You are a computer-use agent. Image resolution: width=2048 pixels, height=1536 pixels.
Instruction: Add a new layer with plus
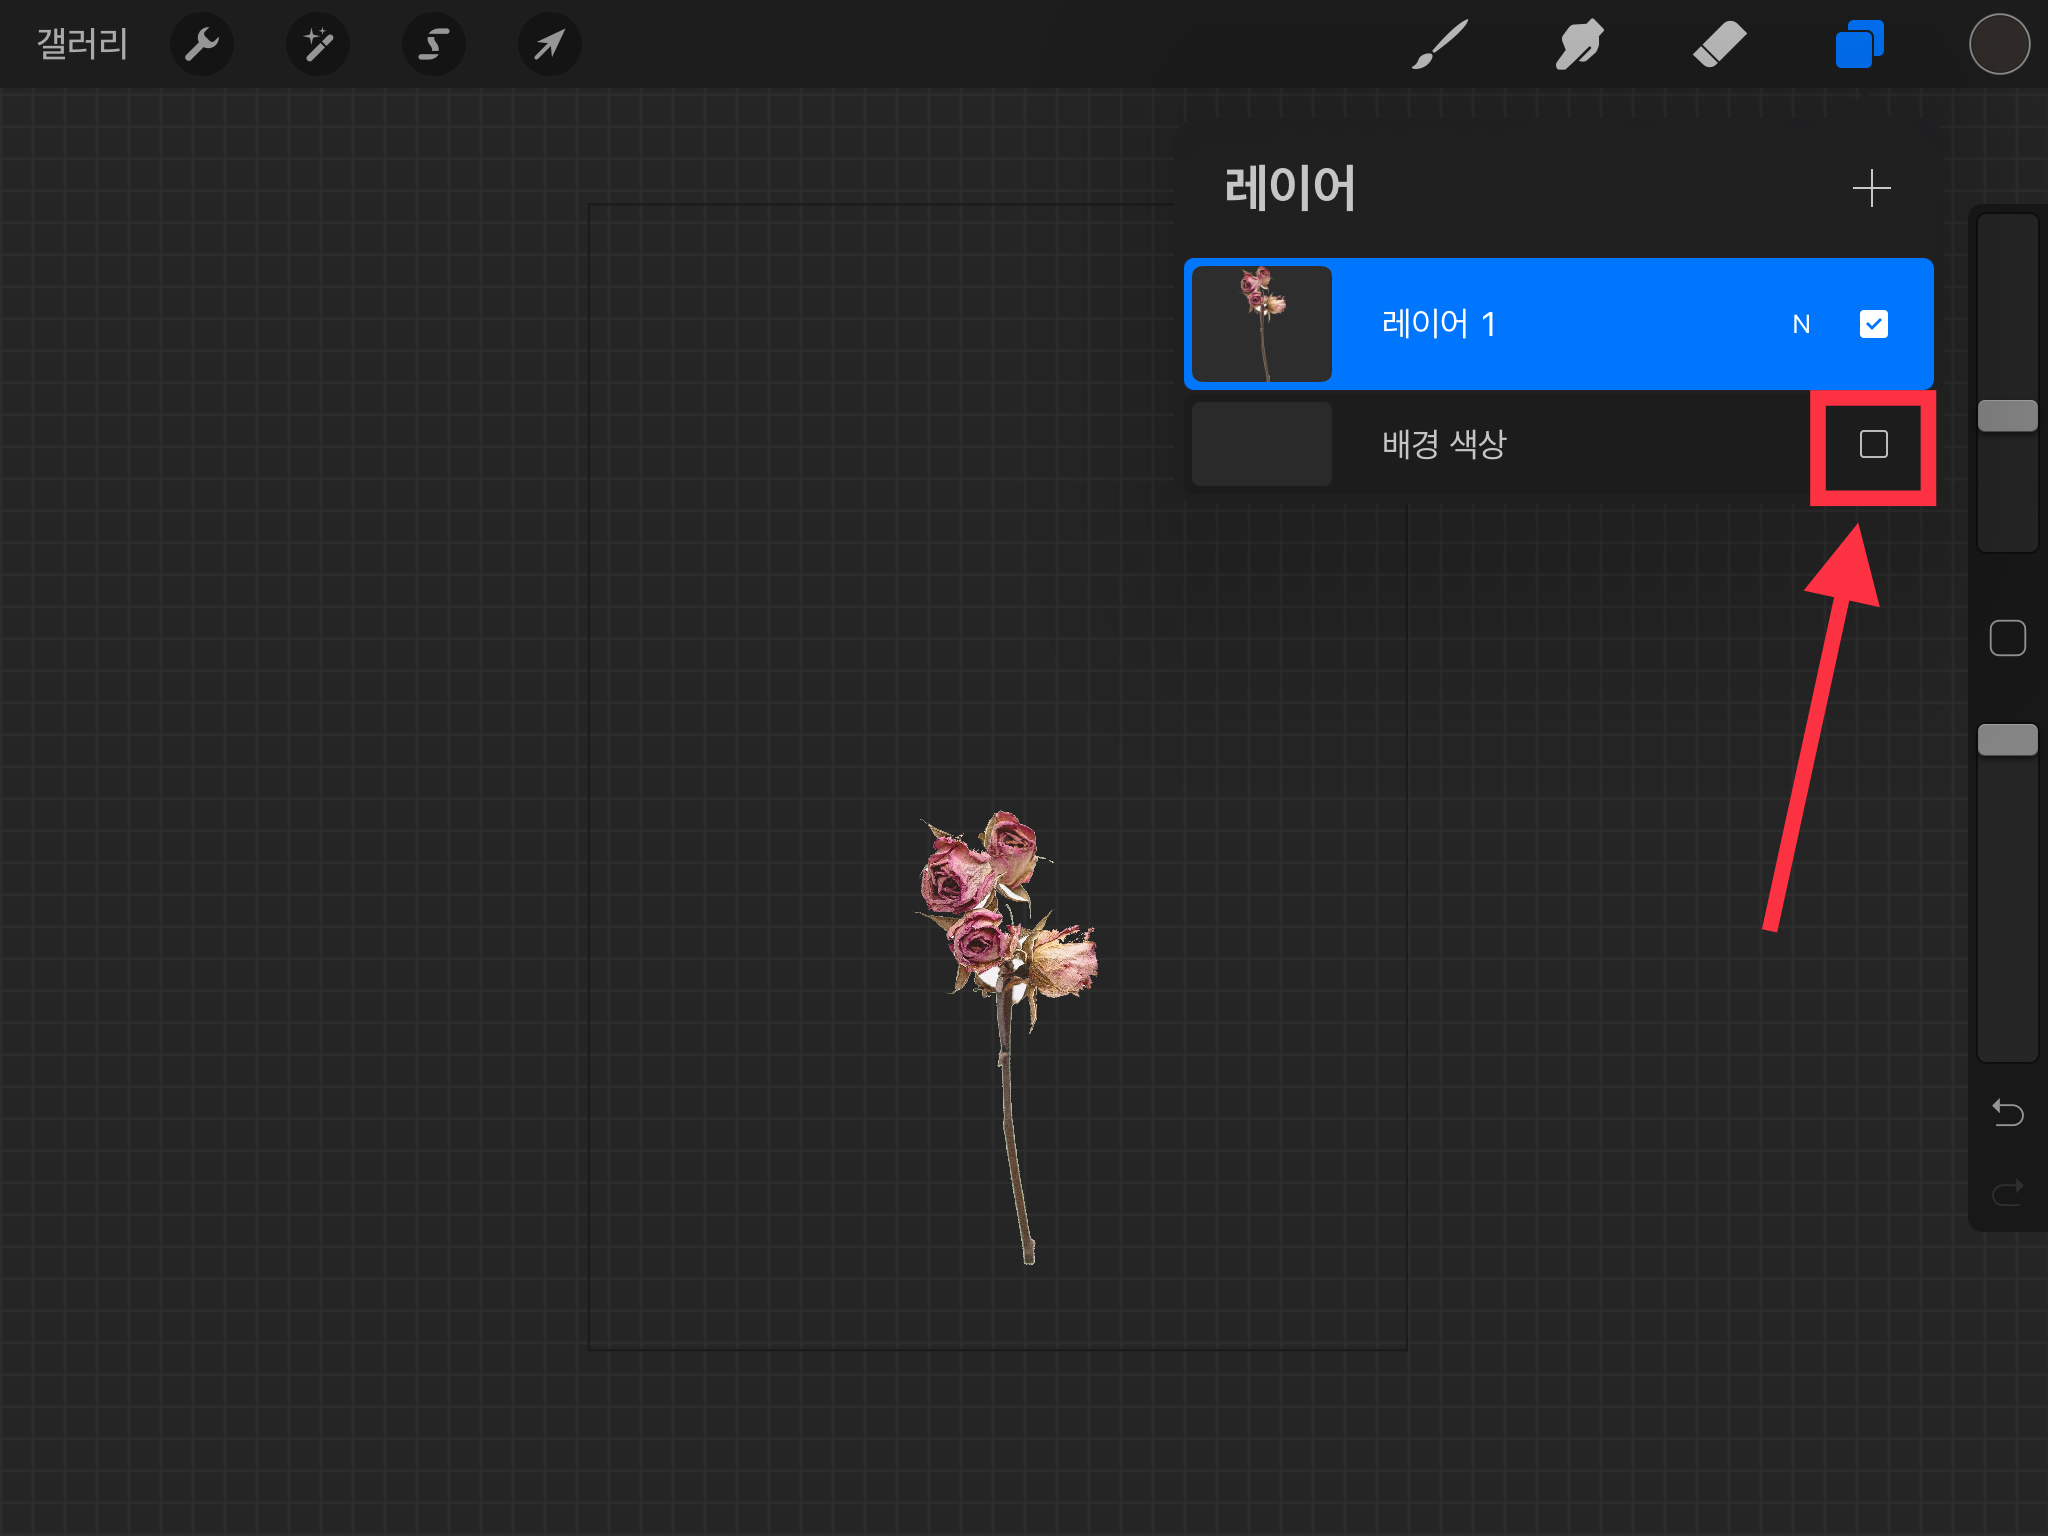pyautogui.click(x=1871, y=188)
